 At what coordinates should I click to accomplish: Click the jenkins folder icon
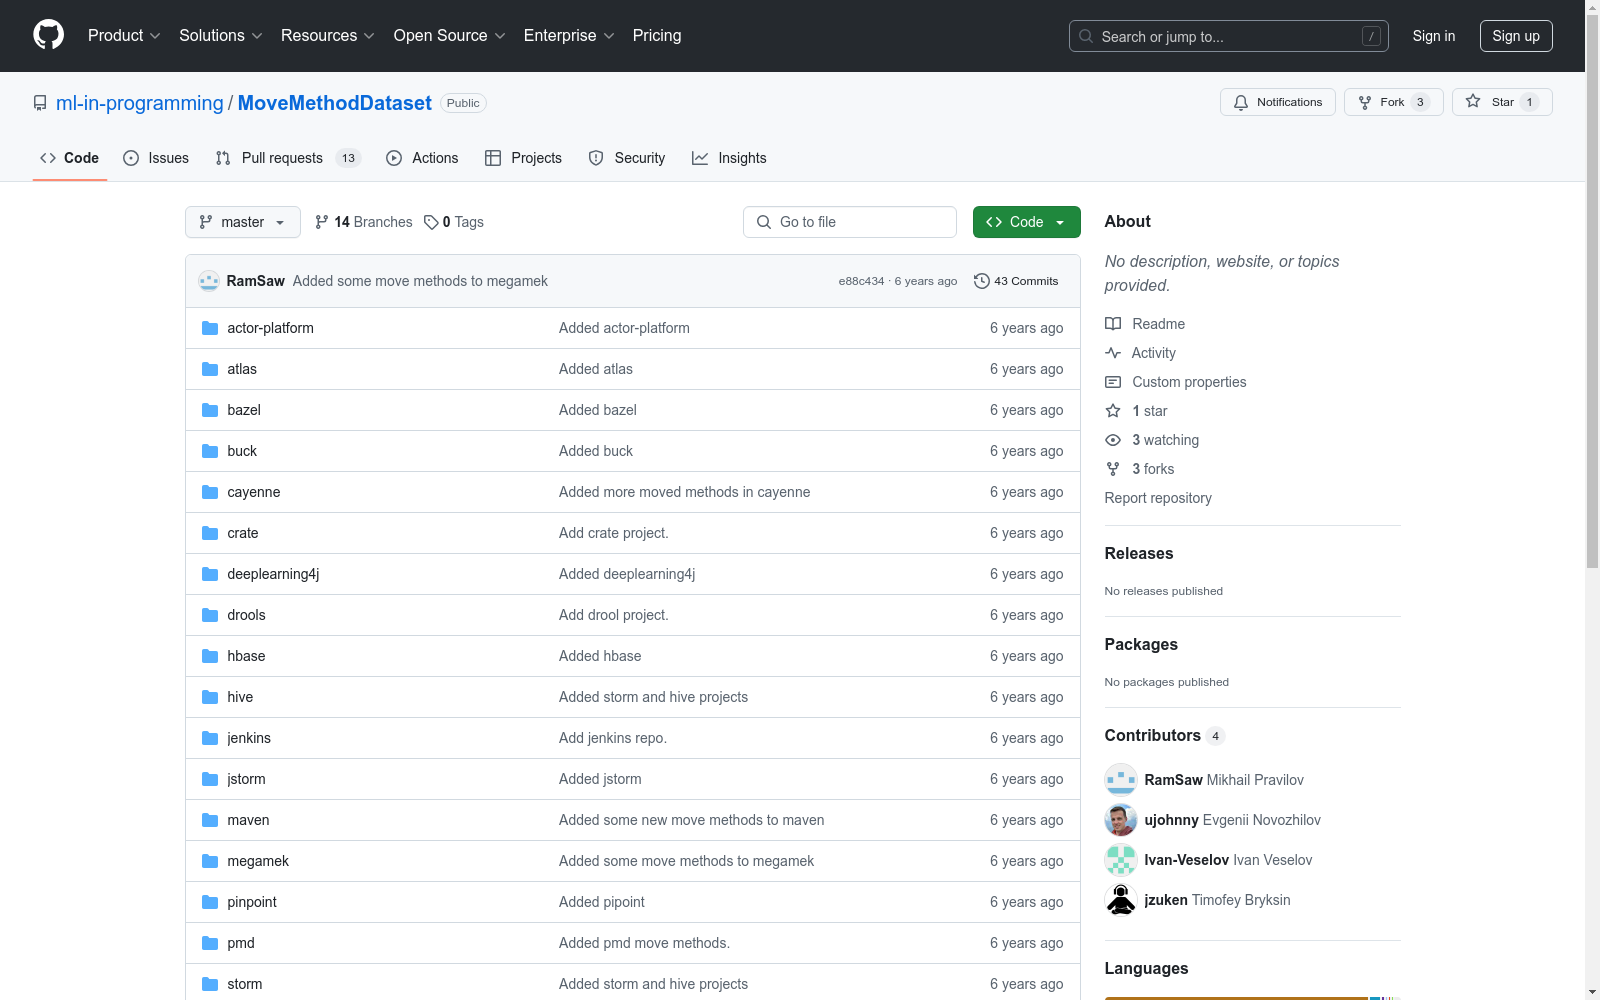[210, 738]
